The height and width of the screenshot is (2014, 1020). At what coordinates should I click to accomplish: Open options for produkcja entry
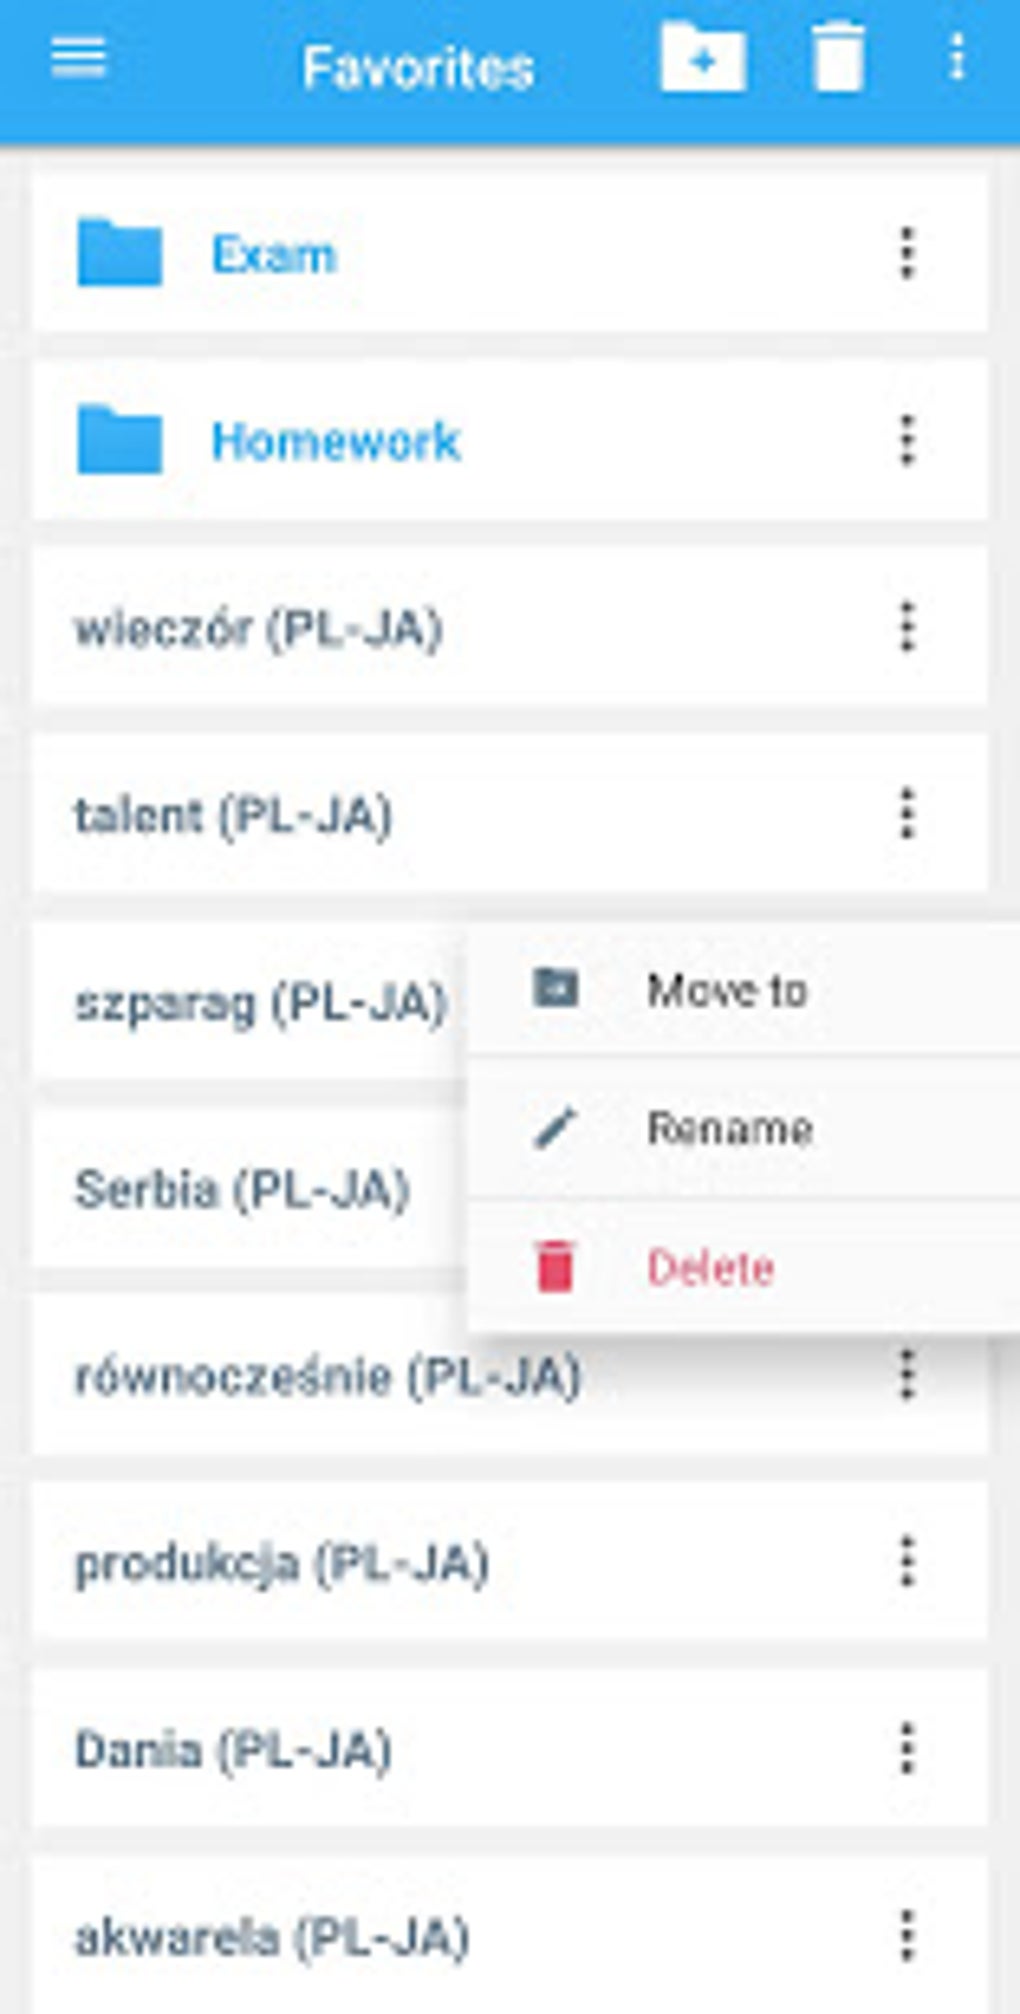point(907,1562)
